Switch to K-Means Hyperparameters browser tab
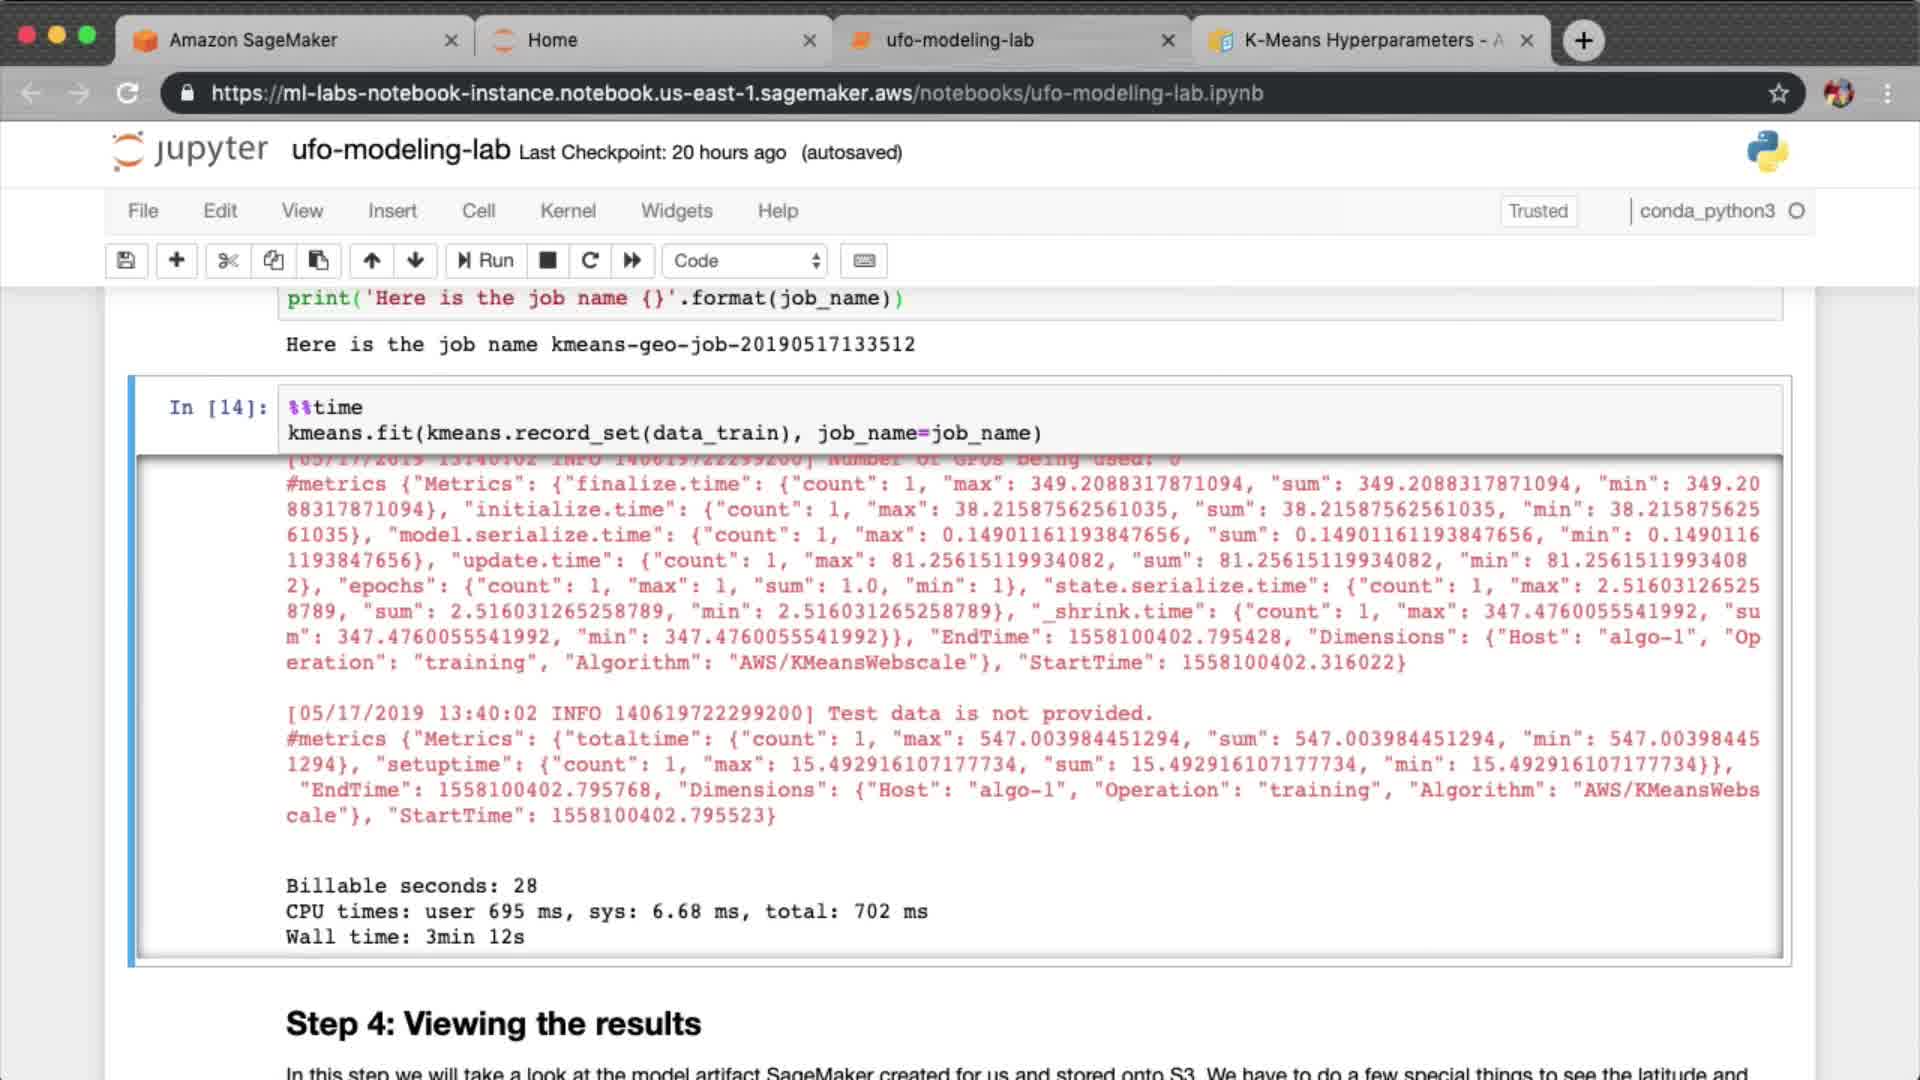 coord(1370,40)
